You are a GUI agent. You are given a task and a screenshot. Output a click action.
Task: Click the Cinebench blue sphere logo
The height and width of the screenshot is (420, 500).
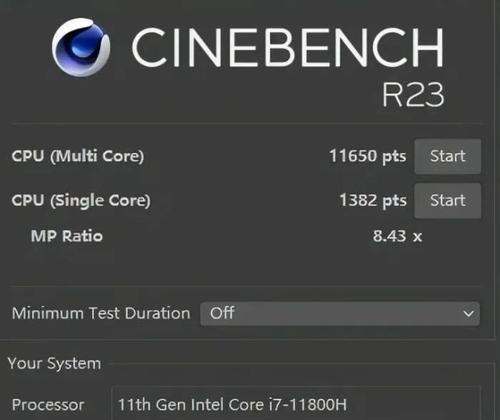[x=81, y=47]
